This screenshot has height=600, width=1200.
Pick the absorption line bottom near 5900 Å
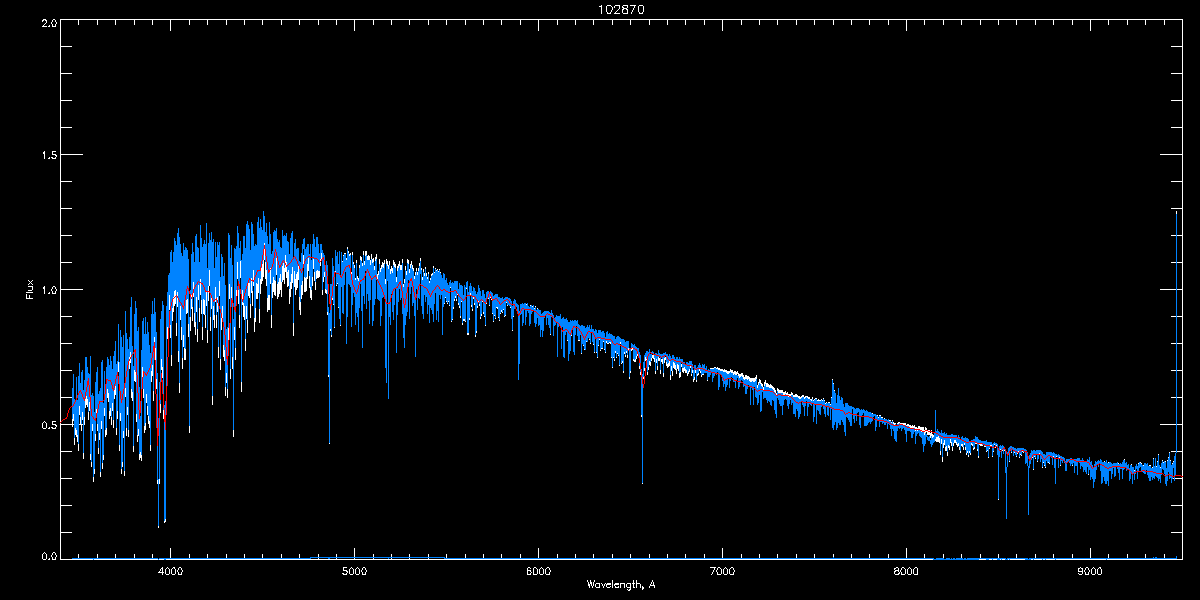518,375
